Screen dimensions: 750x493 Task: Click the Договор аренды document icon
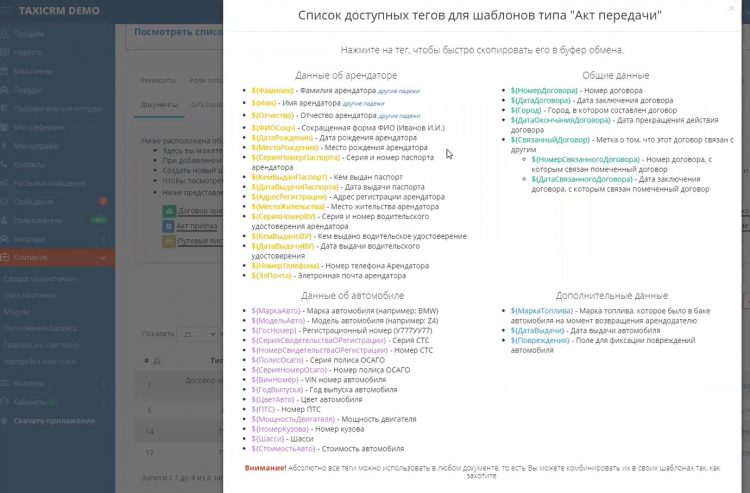(167, 211)
